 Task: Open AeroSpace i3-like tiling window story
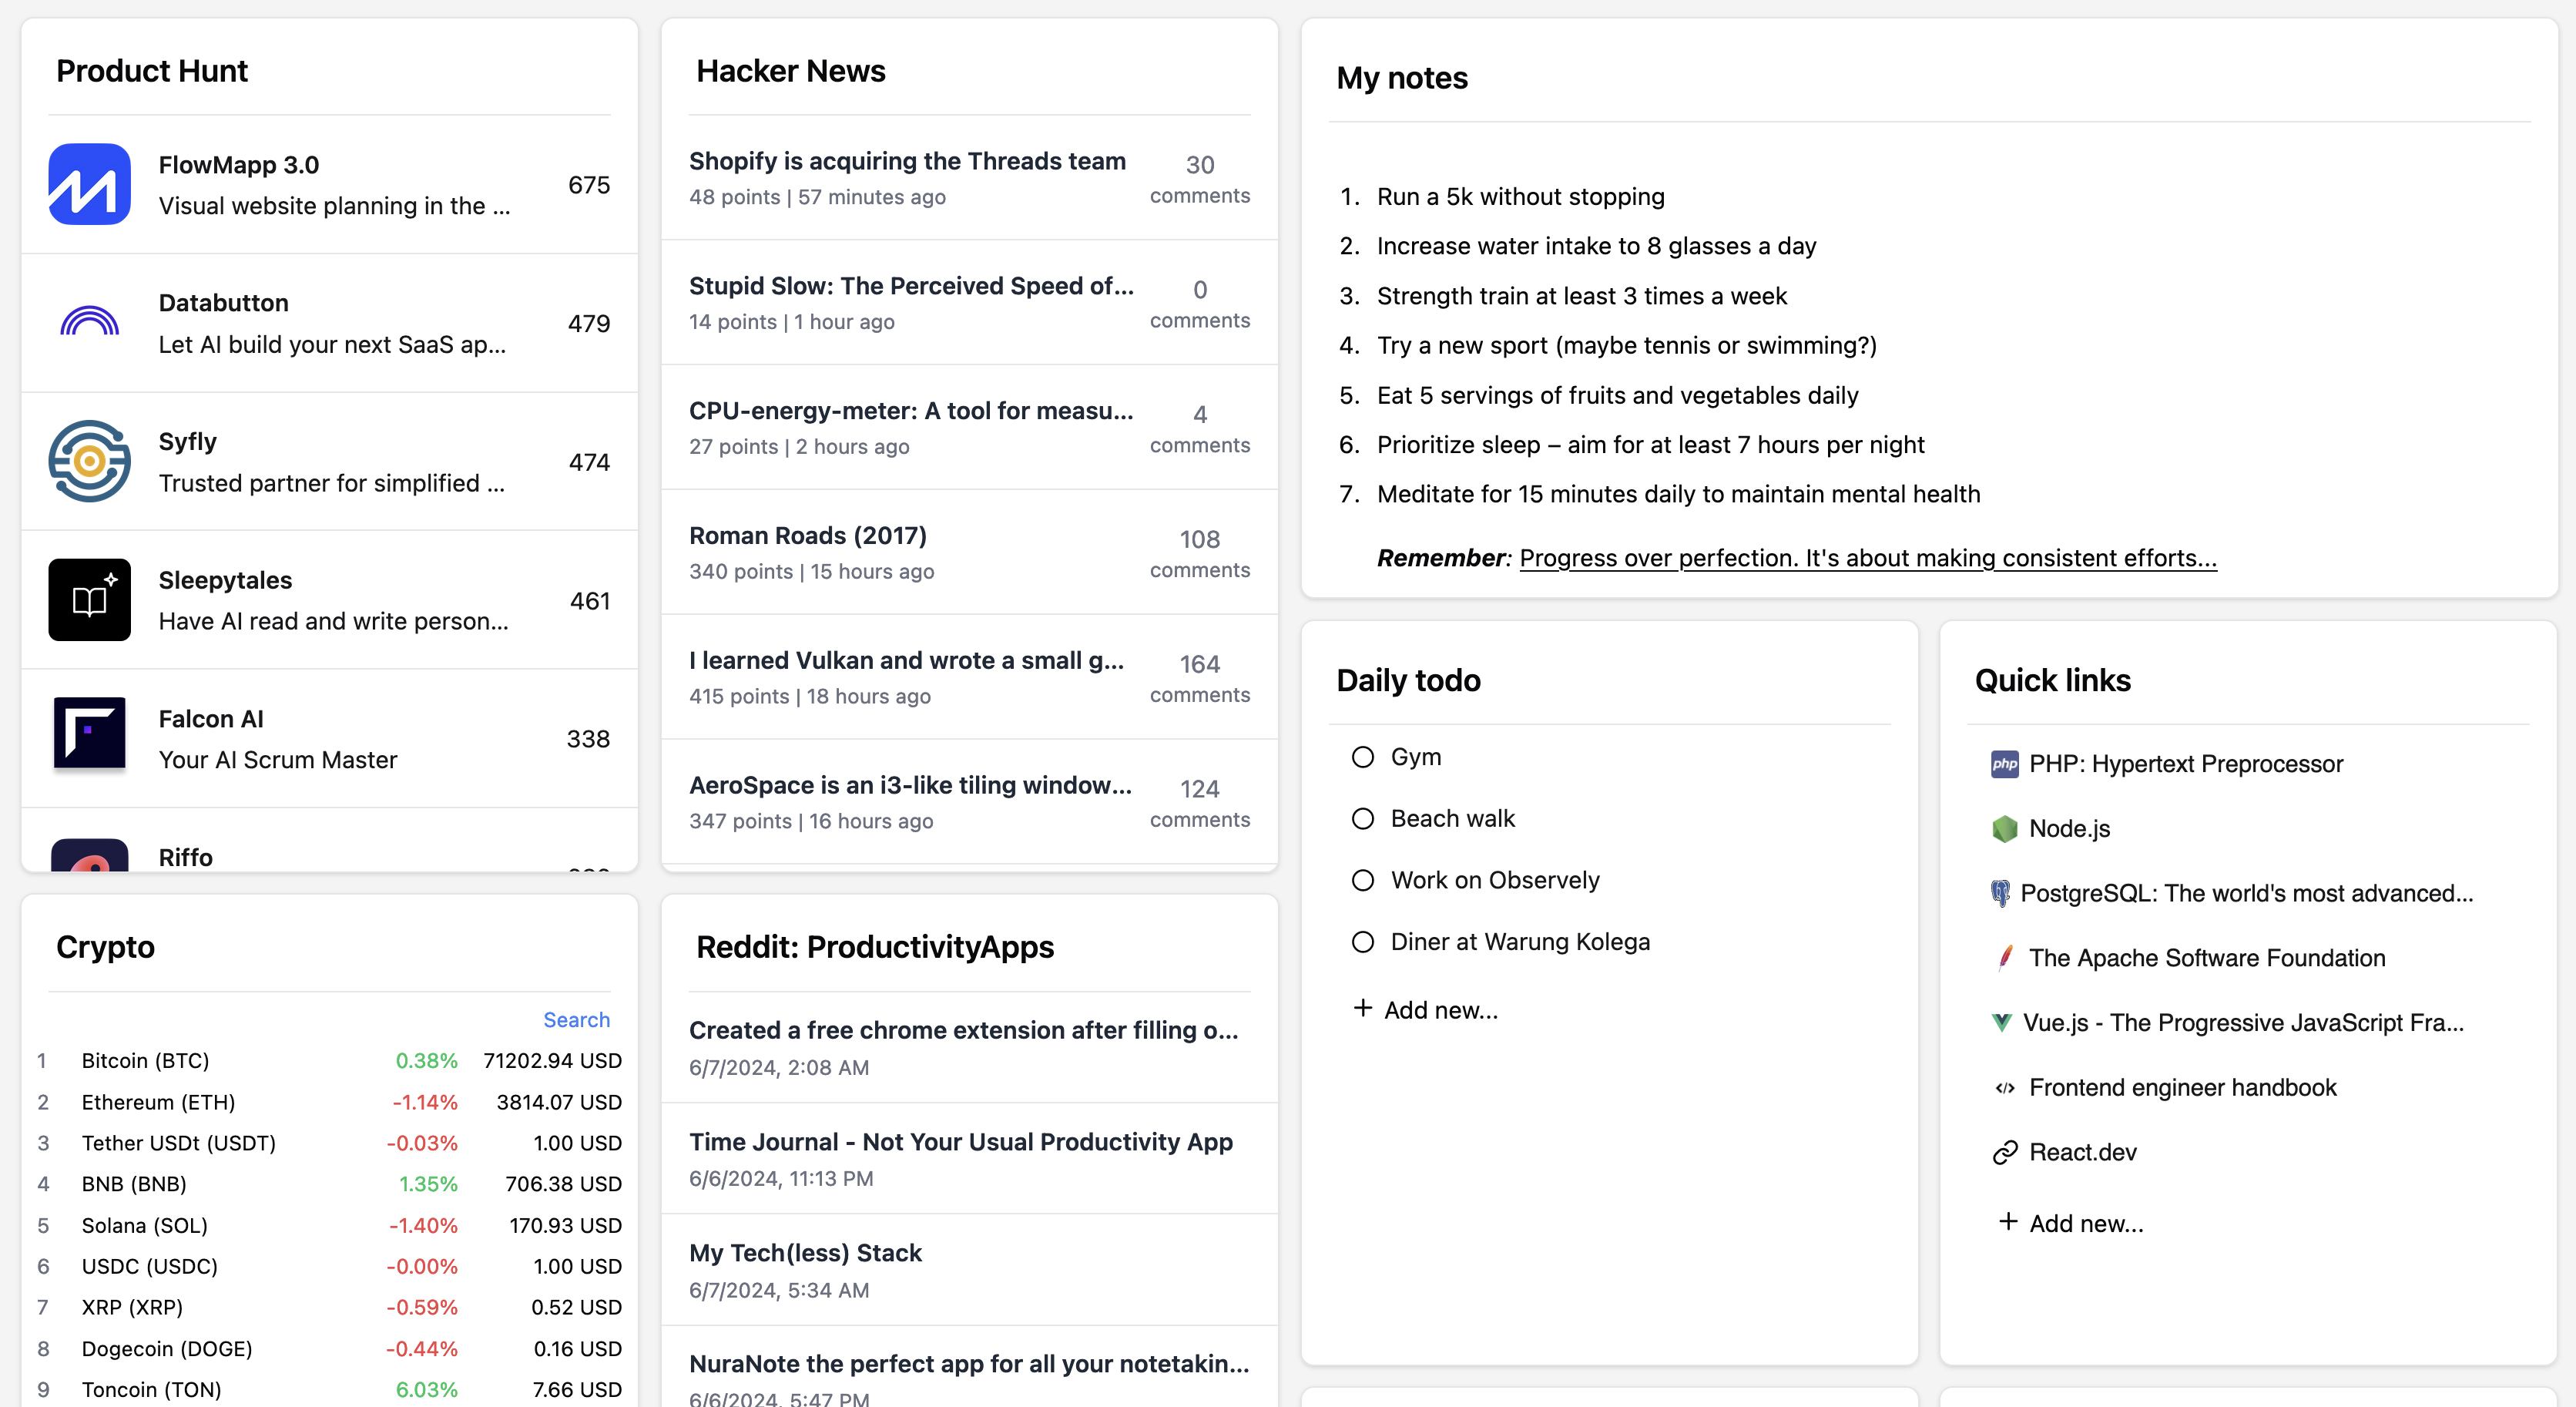click(x=910, y=786)
